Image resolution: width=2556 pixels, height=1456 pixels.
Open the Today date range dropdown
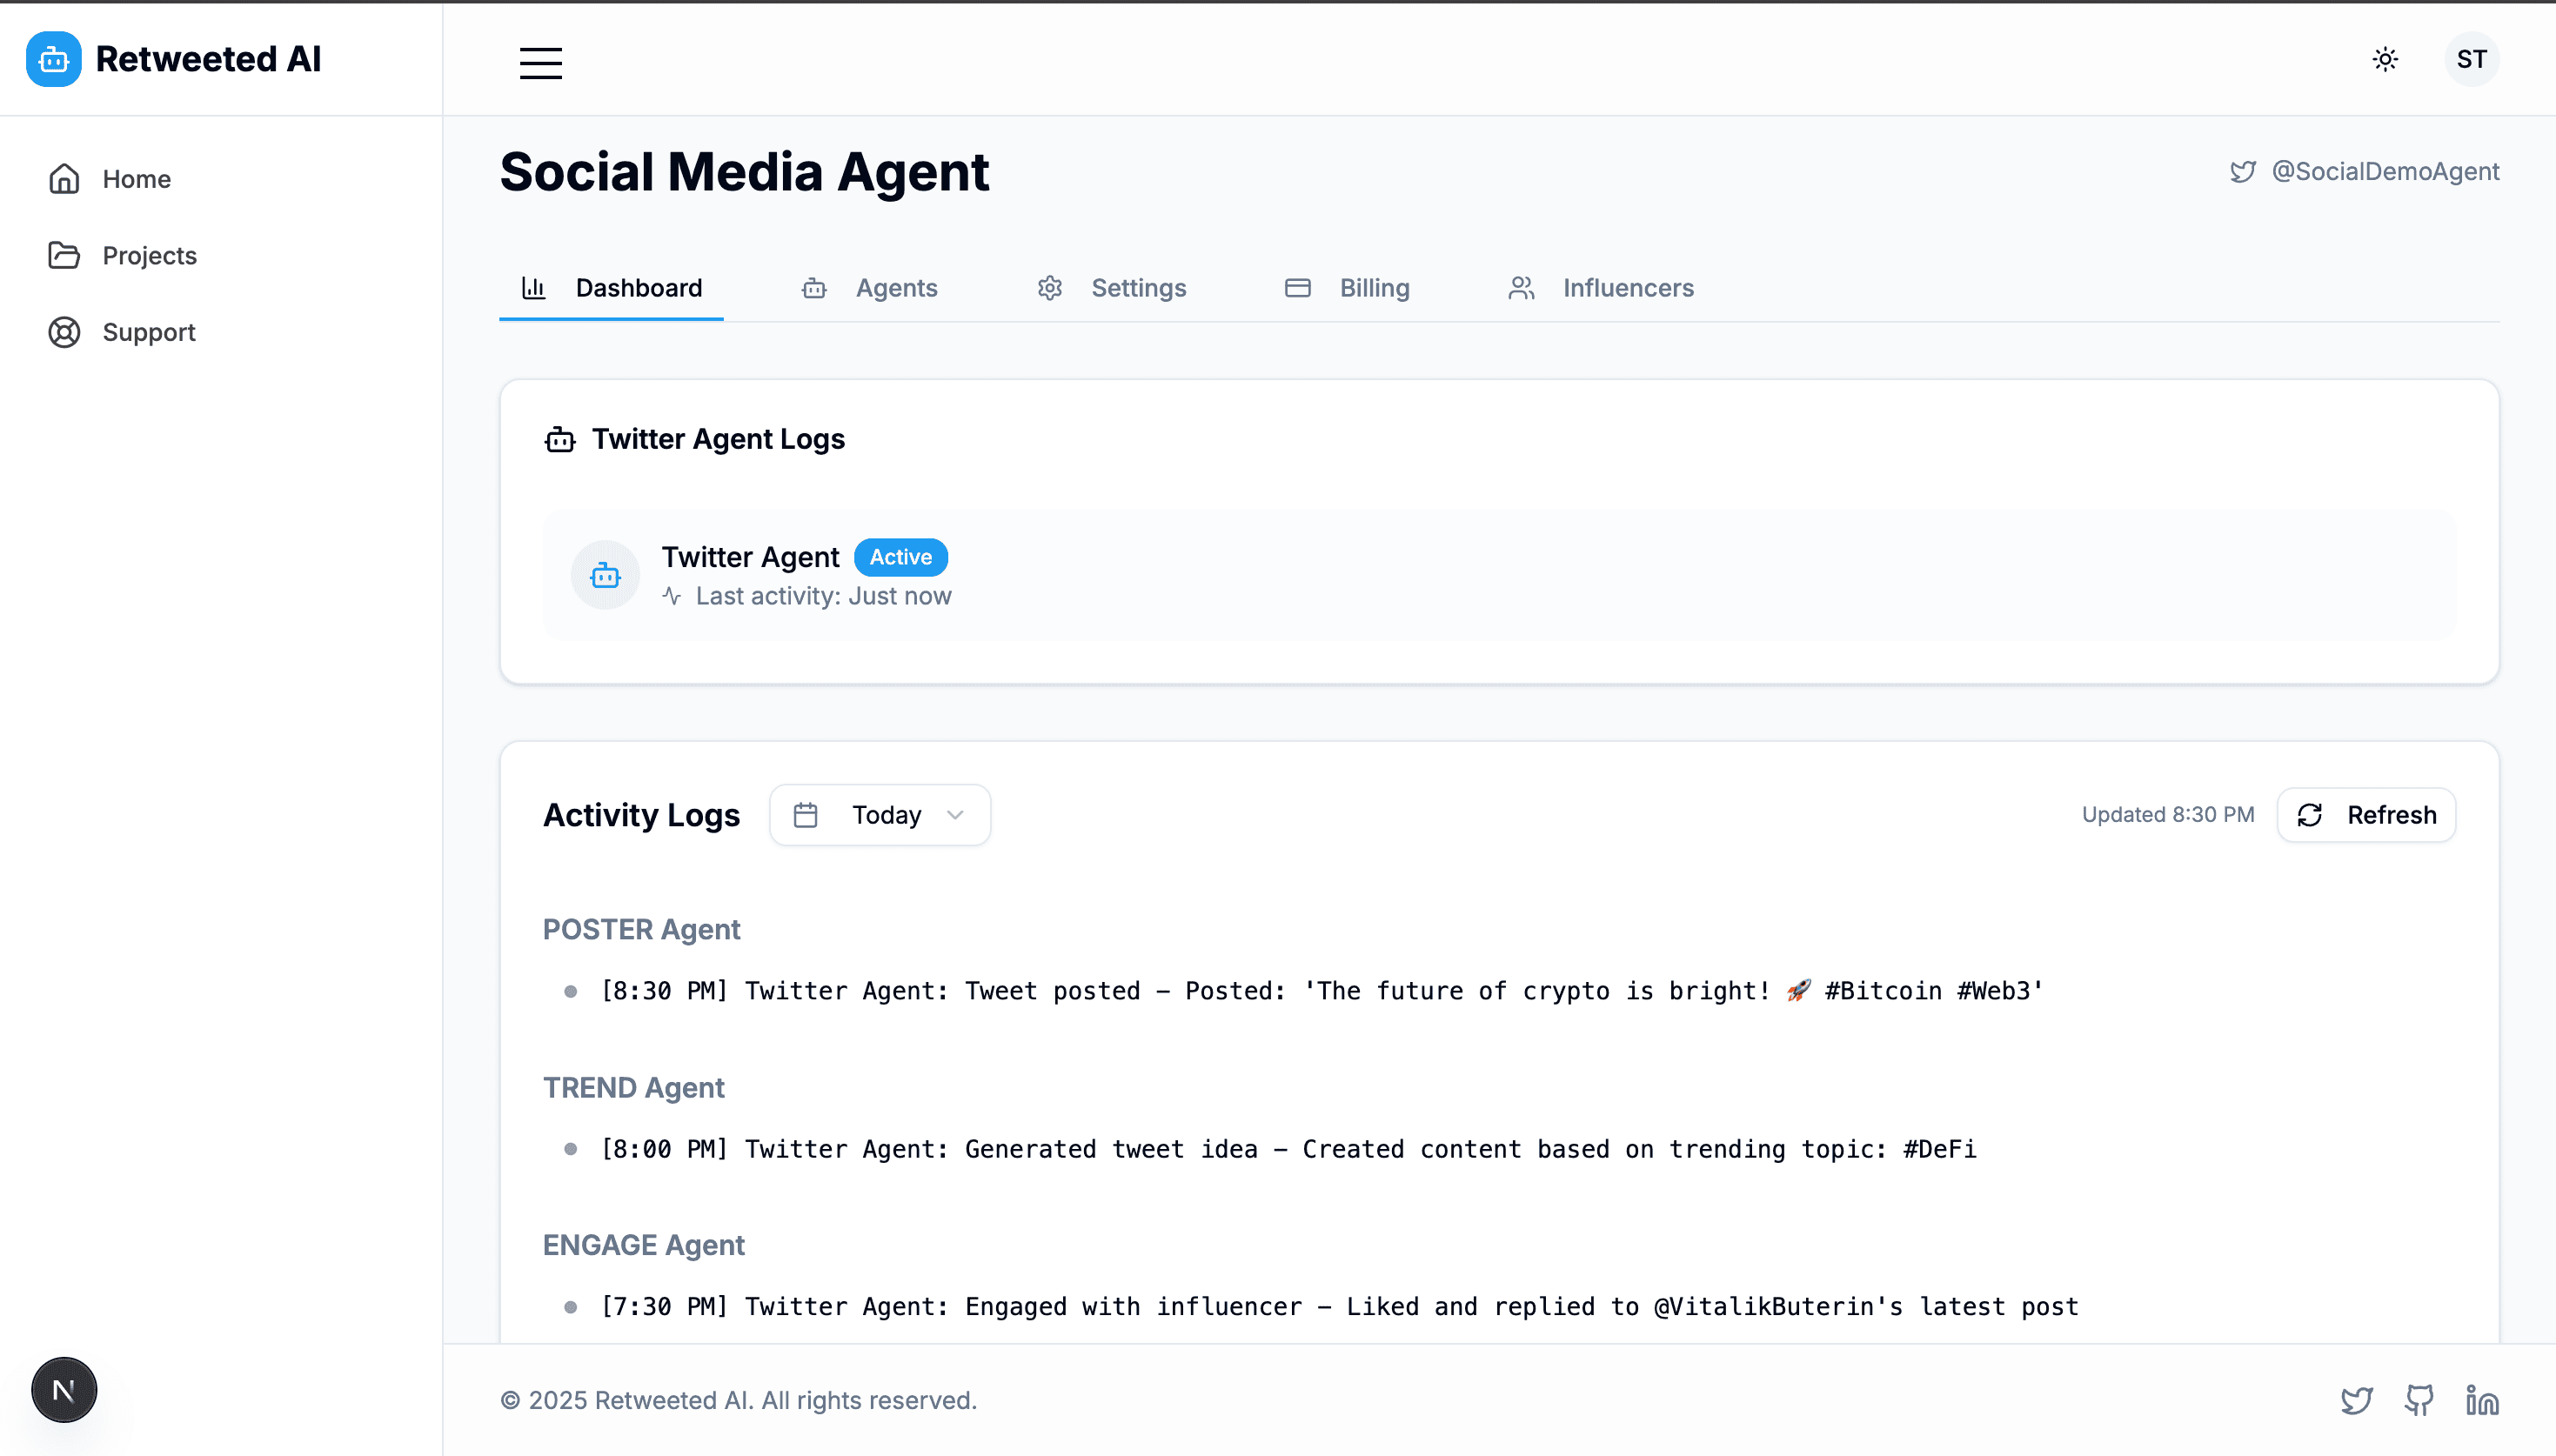pos(880,815)
